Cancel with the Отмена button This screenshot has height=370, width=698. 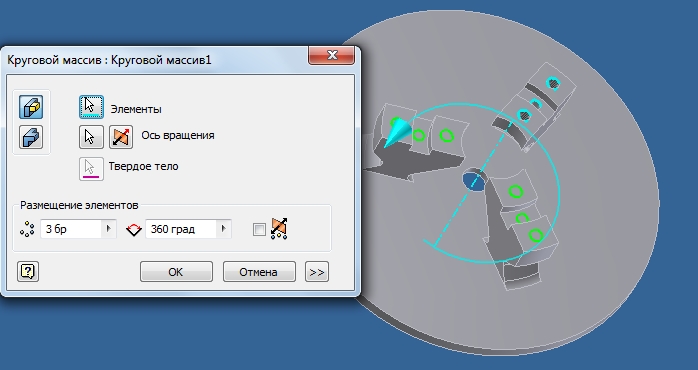click(x=259, y=272)
